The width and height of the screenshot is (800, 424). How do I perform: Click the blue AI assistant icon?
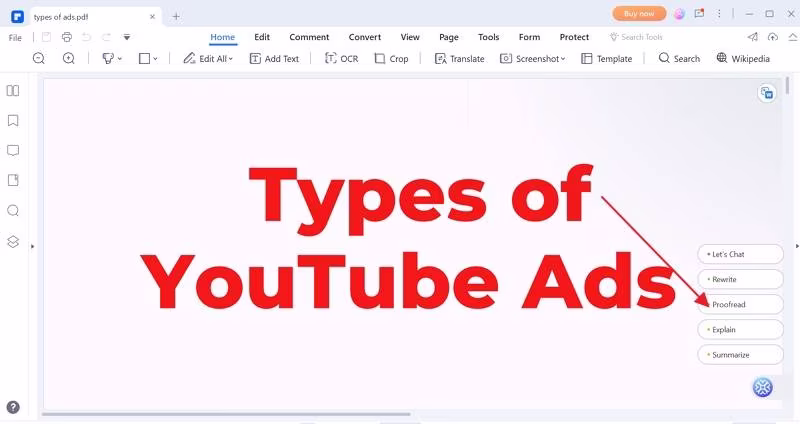click(x=762, y=388)
